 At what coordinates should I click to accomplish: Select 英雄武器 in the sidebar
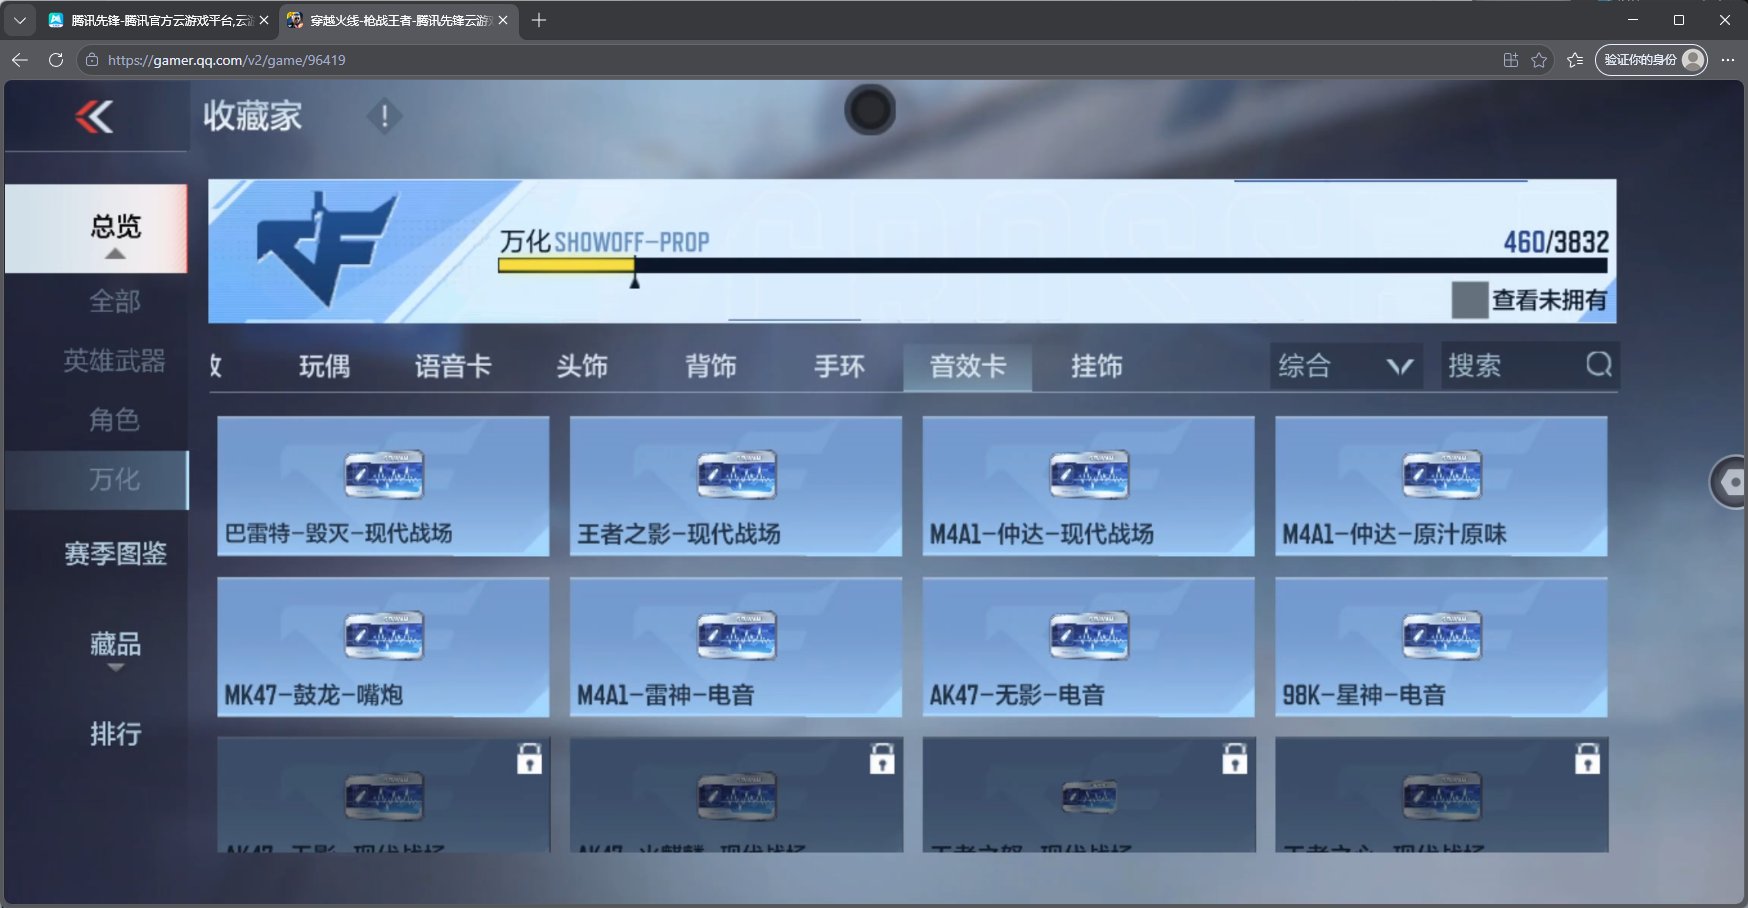[115, 361]
